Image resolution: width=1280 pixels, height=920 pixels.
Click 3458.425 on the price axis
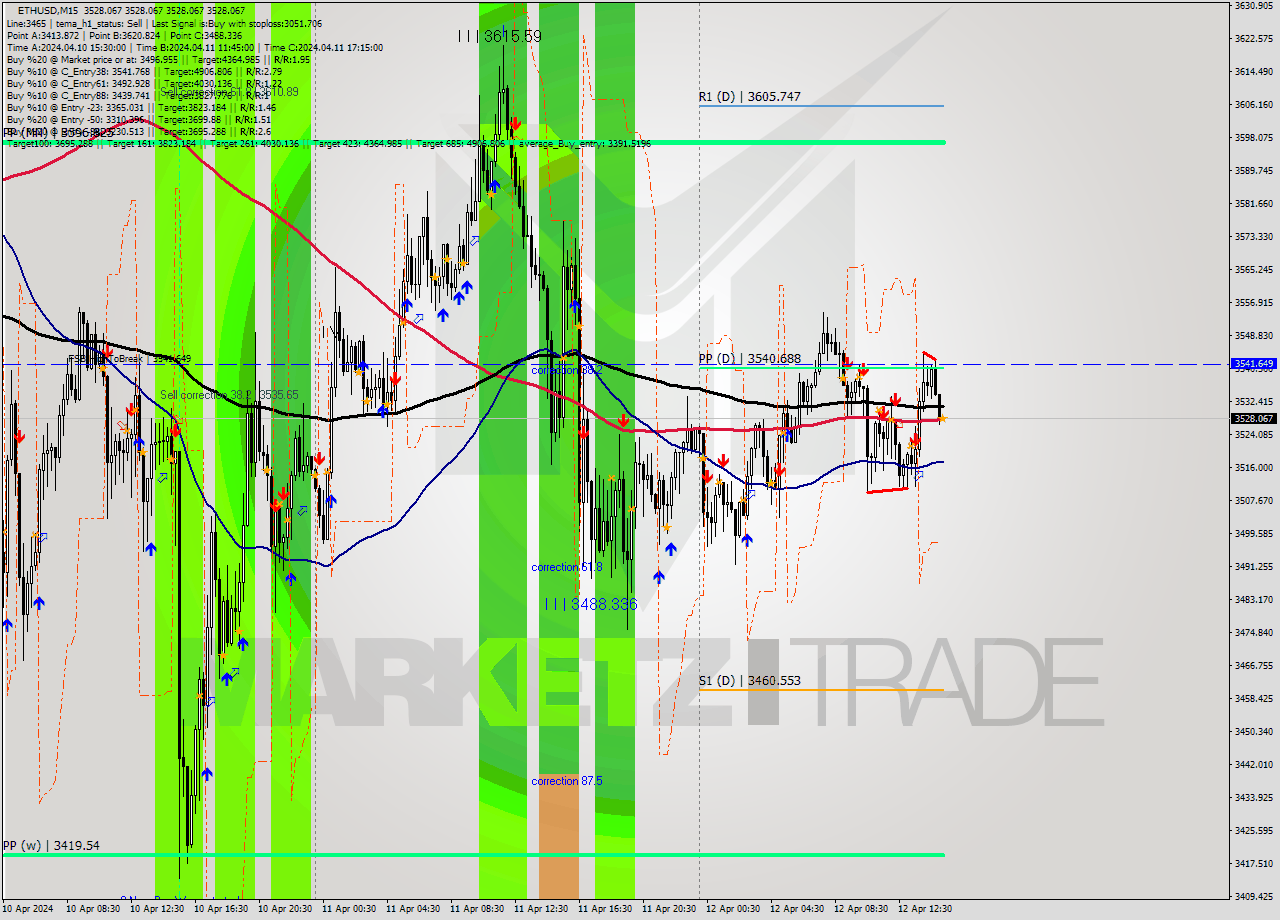click(x=1254, y=698)
